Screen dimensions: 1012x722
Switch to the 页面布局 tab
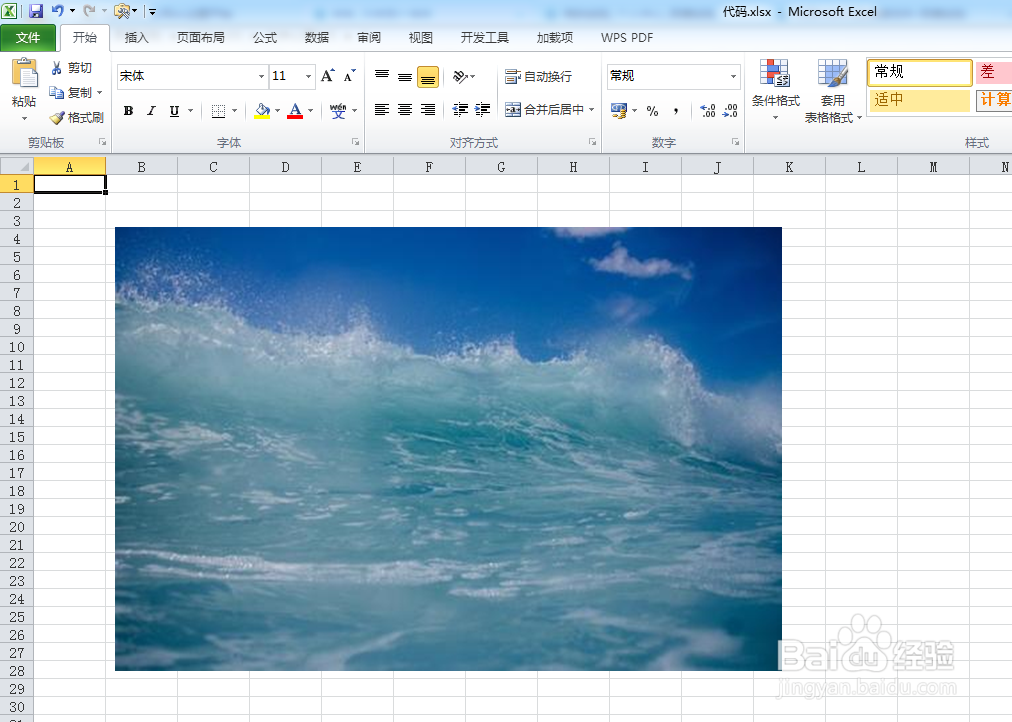tap(201, 37)
